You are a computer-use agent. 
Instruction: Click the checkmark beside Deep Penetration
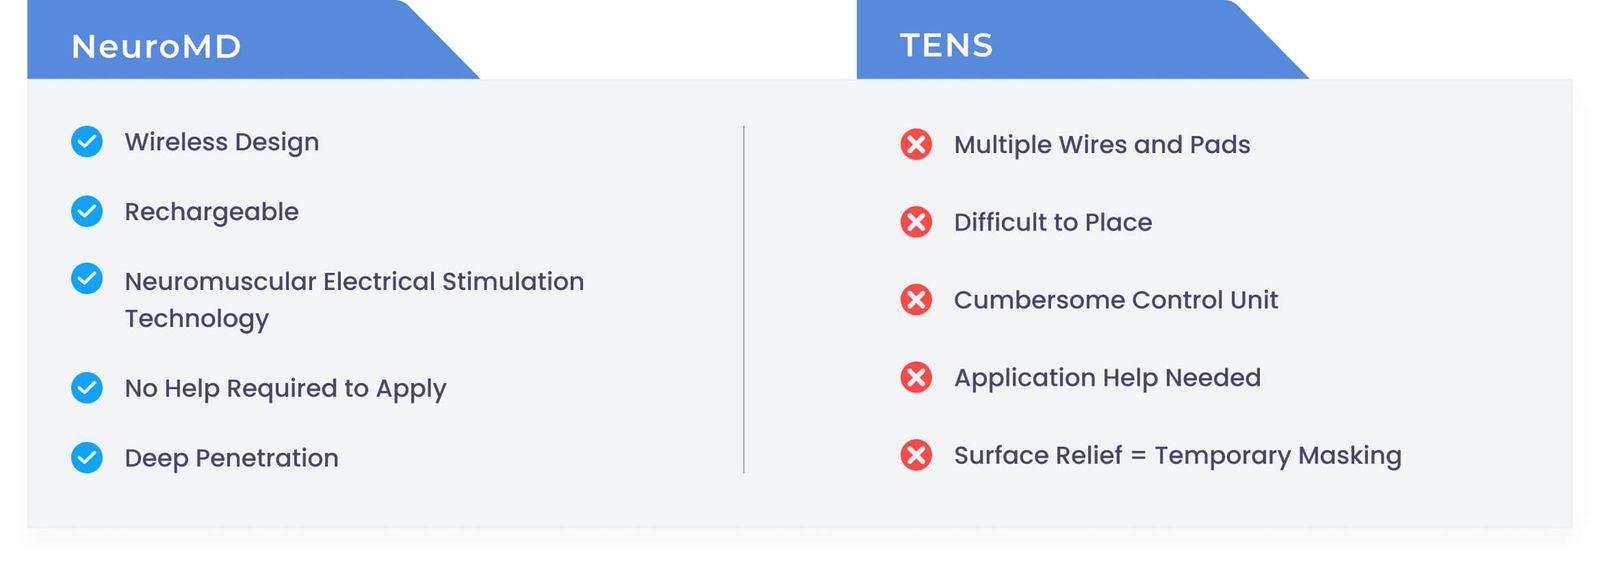point(87,458)
